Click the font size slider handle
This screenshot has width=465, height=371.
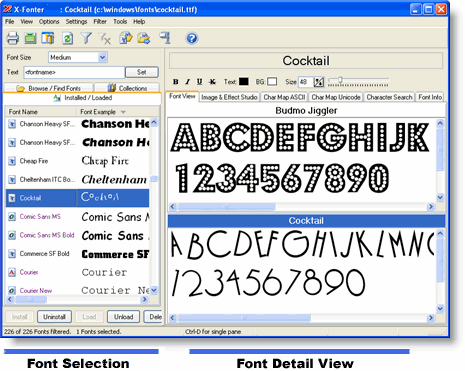pyautogui.click(x=340, y=80)
